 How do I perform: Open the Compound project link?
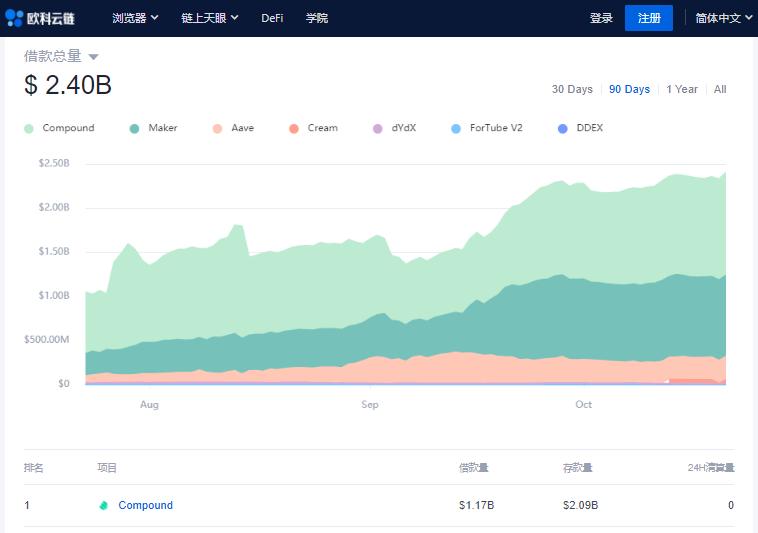[x=145, y=506]
